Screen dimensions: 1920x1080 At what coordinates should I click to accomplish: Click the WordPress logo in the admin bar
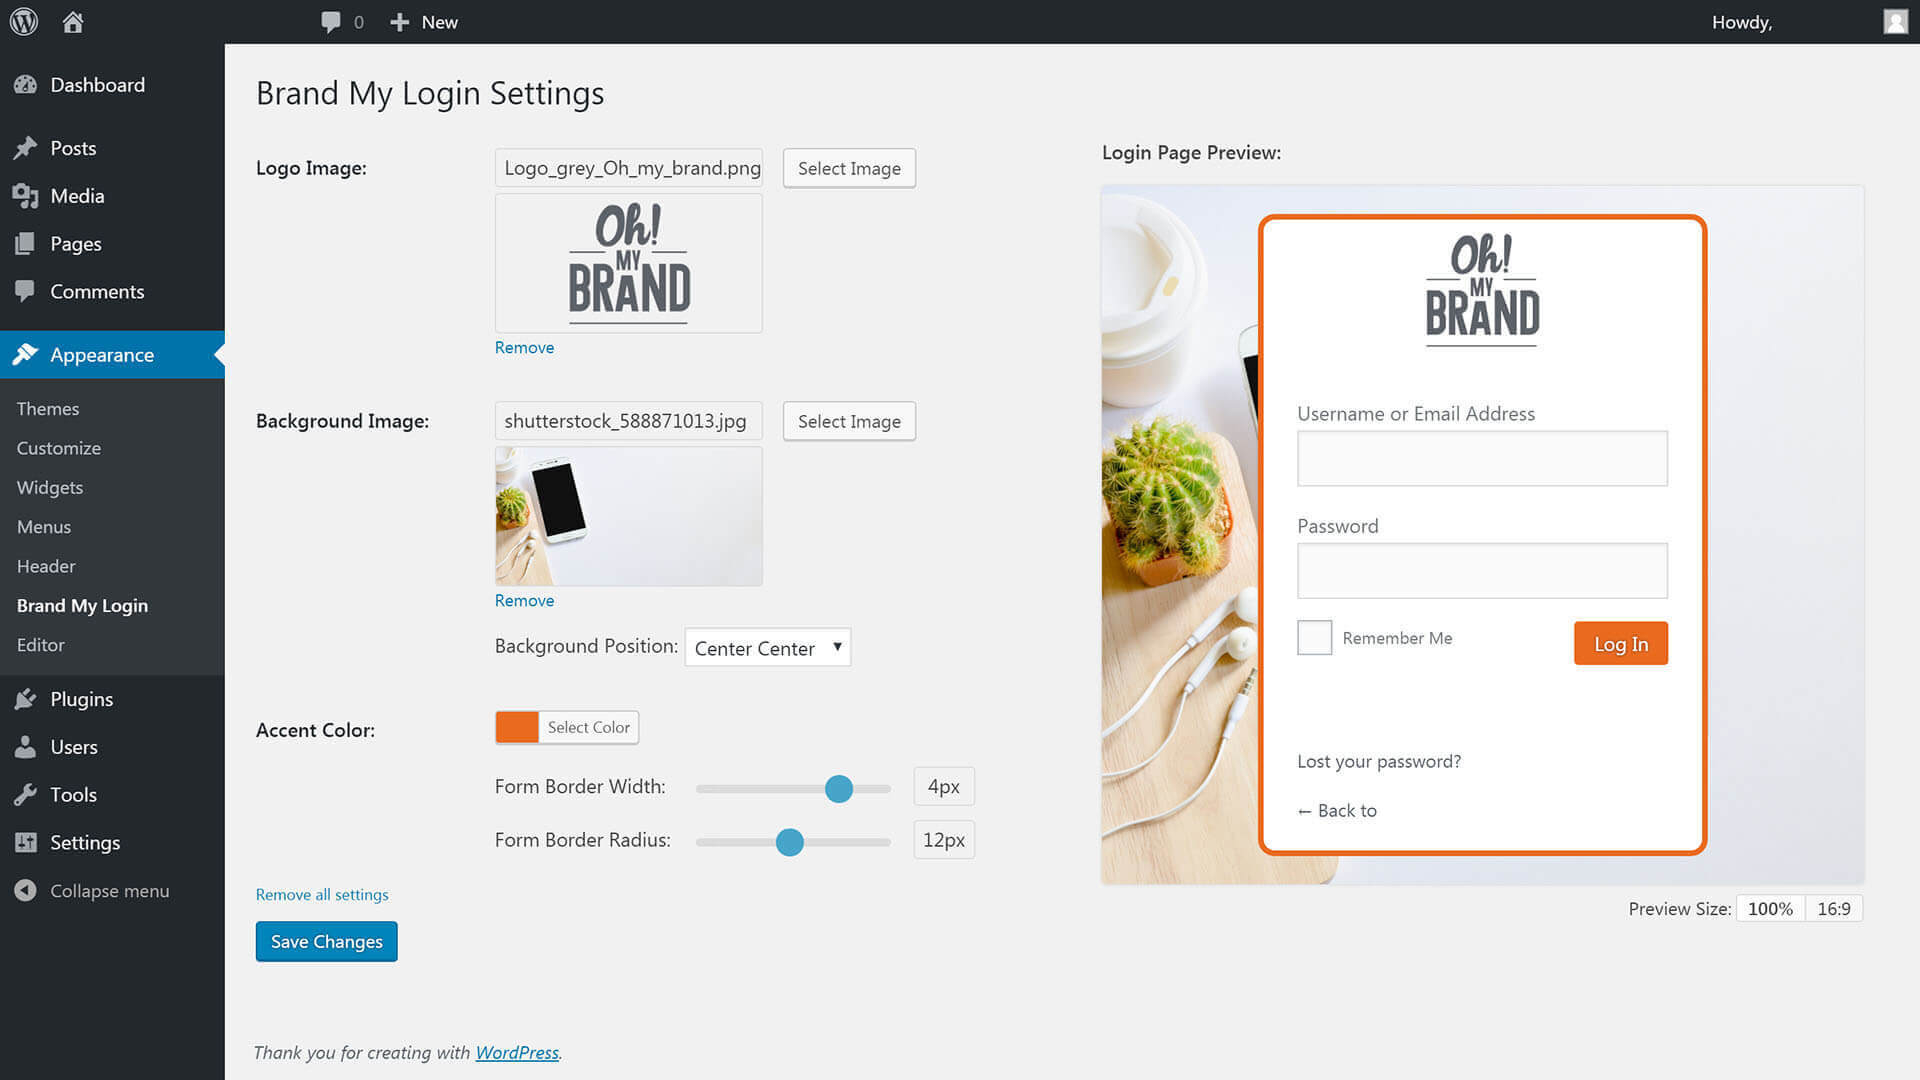tap(22, 21)
